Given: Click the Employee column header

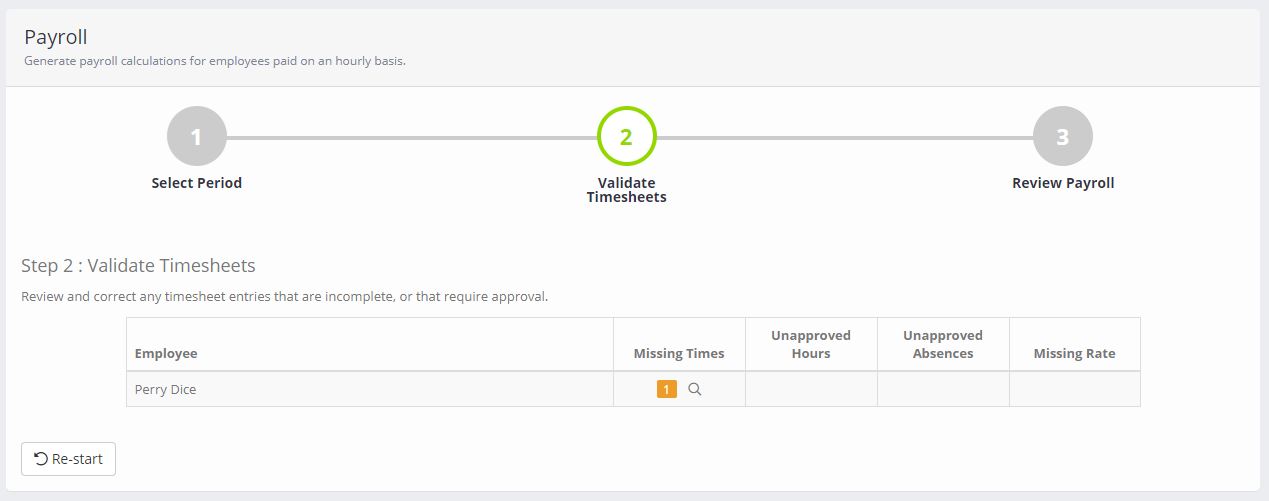Looking at the screenshot, I should [x=166, y=353].
